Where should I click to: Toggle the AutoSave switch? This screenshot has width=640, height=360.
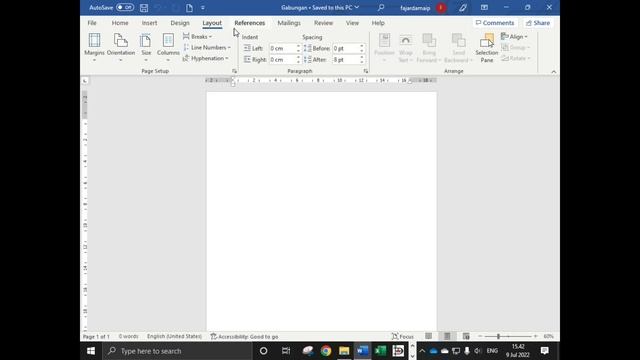click(x=124, y=7)
